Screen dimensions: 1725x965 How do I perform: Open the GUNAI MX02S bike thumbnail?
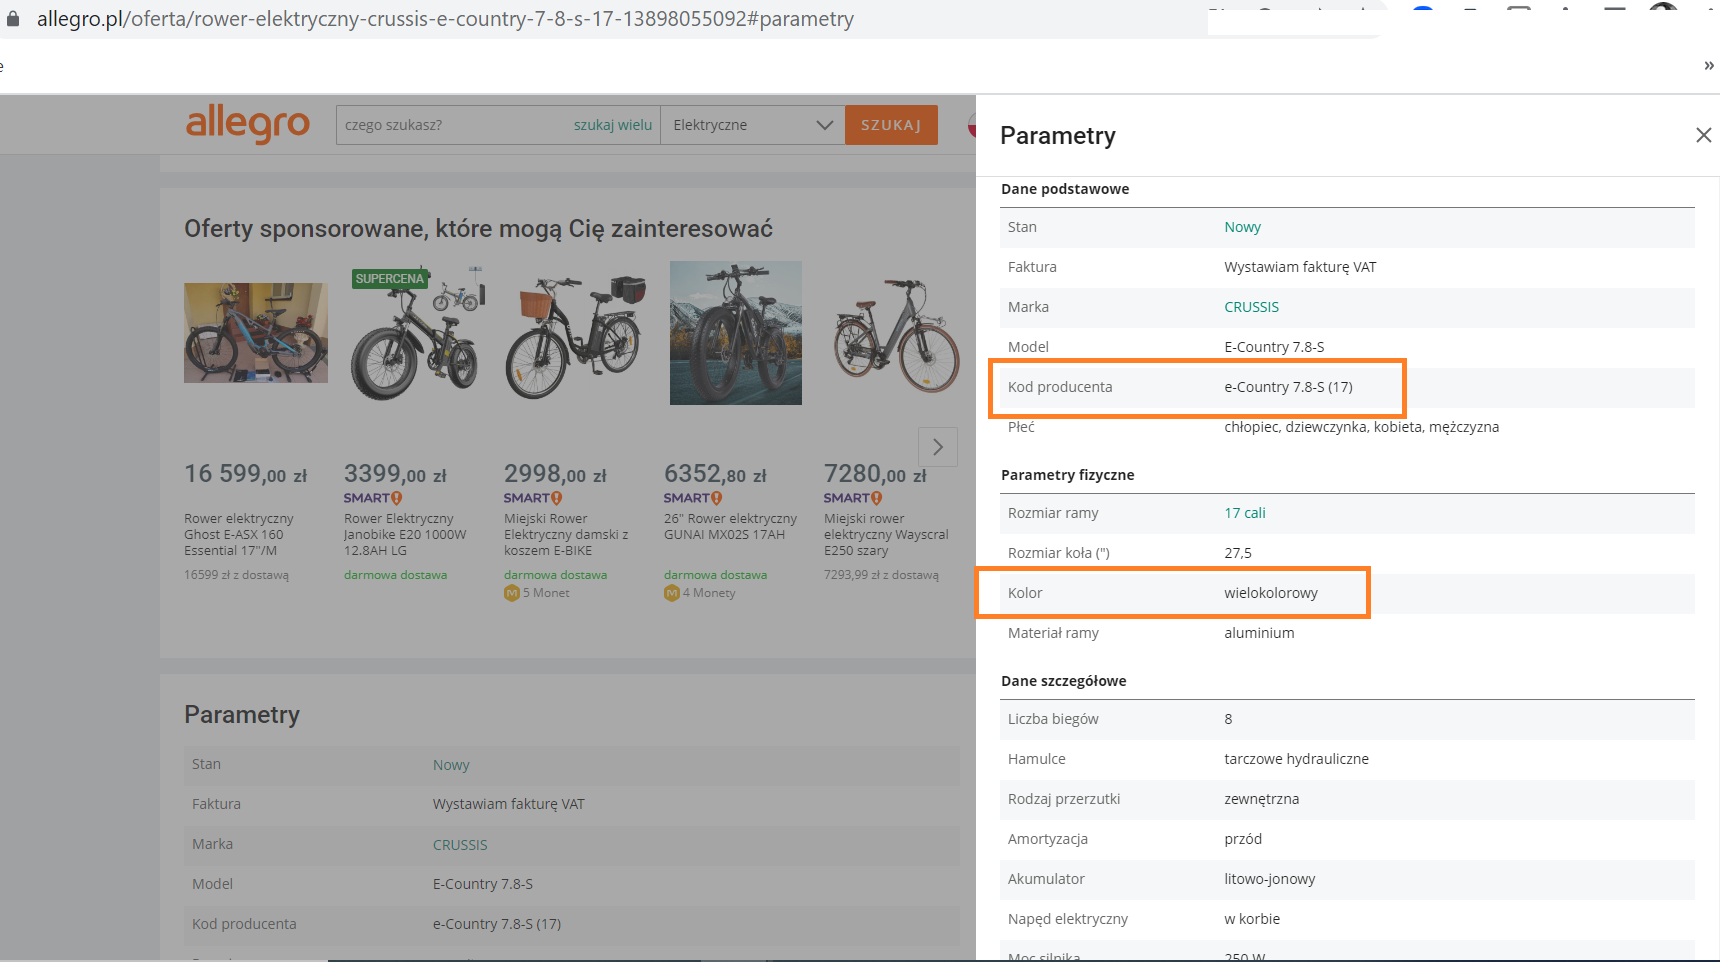point(735,333)
